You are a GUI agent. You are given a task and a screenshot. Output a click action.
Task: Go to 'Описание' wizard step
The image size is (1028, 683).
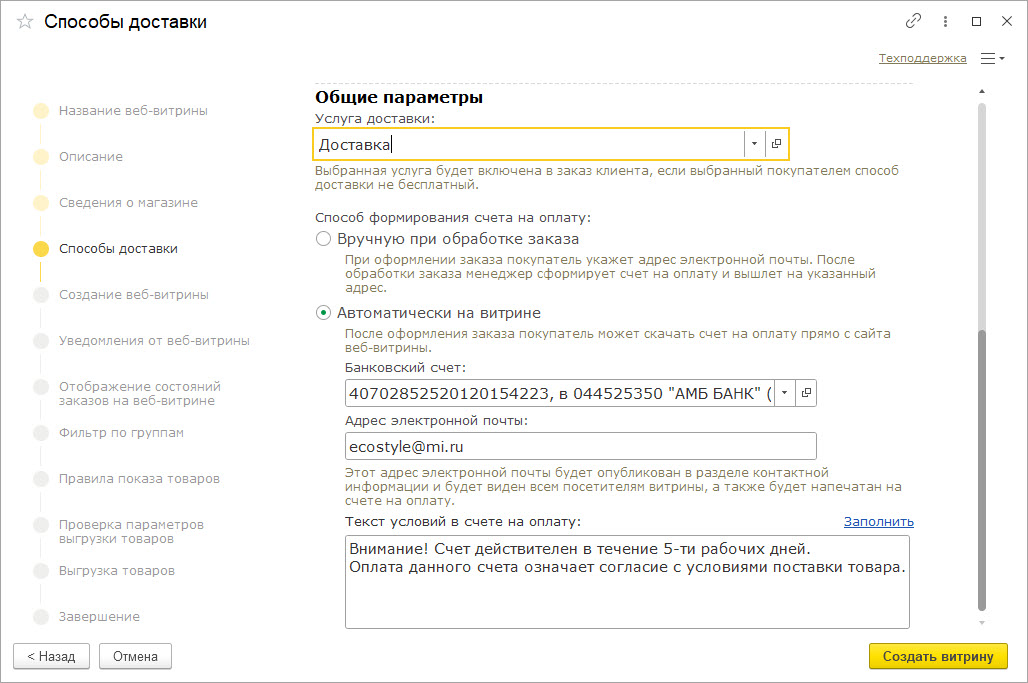(x=91, y=157)
